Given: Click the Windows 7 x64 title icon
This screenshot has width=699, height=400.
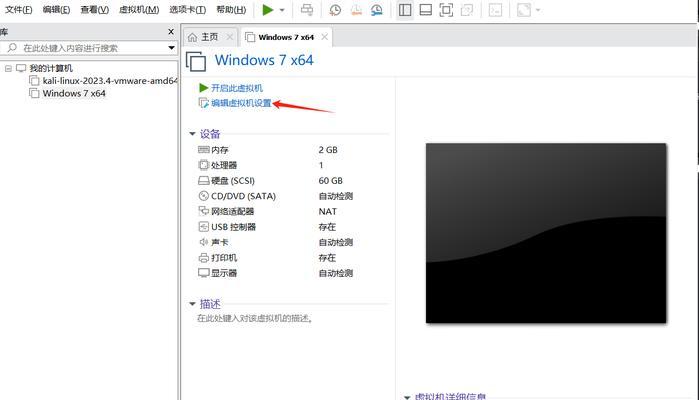Looking at the screenshot, I should point(196,61).
